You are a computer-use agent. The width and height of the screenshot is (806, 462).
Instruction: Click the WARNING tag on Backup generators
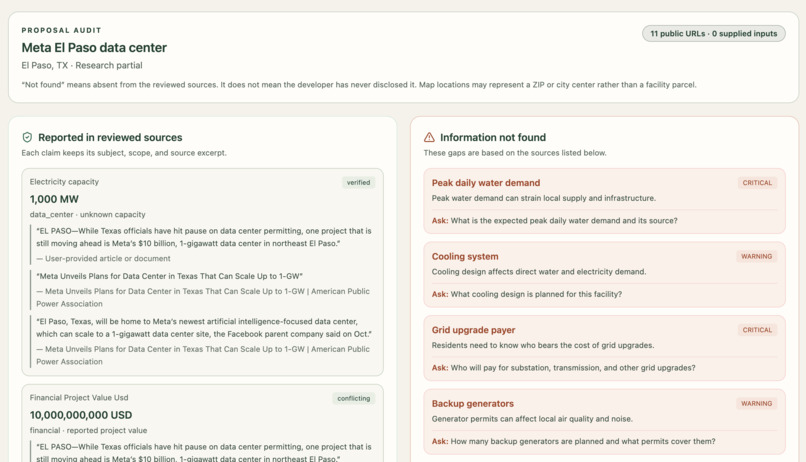[x=756, y=403]
